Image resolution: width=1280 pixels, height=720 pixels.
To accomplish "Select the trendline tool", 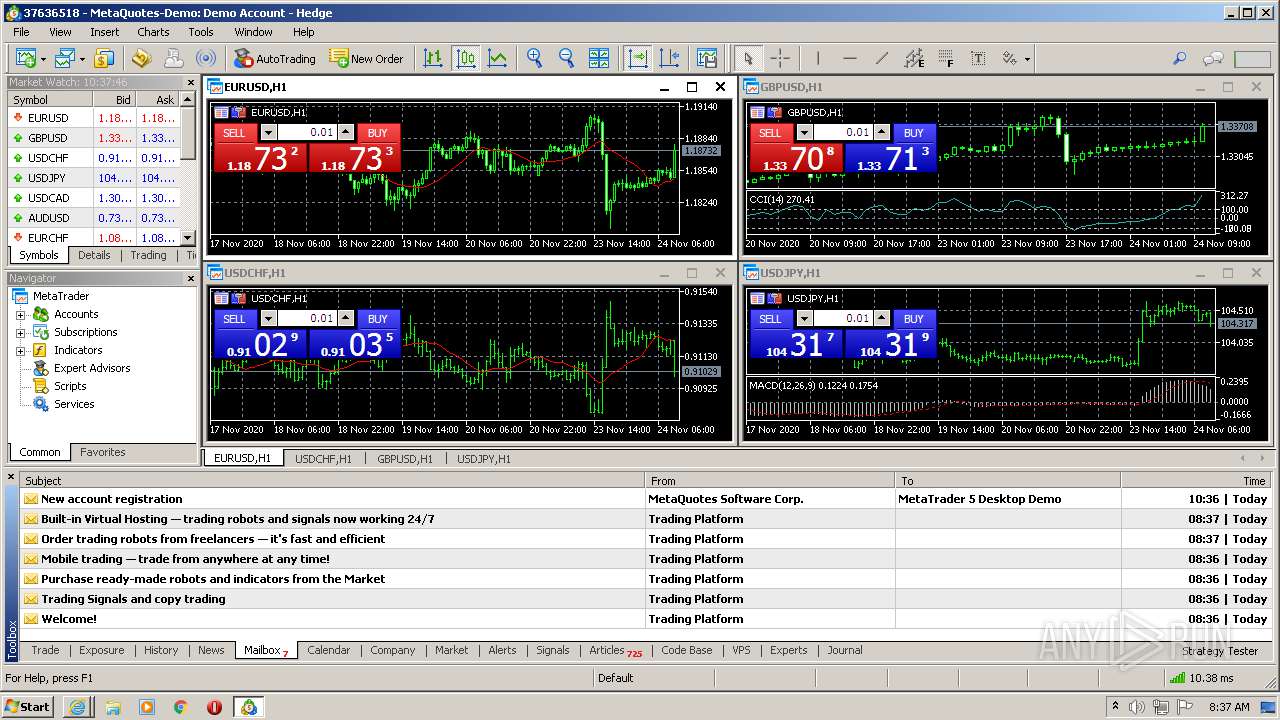I will tap(882, 59).
